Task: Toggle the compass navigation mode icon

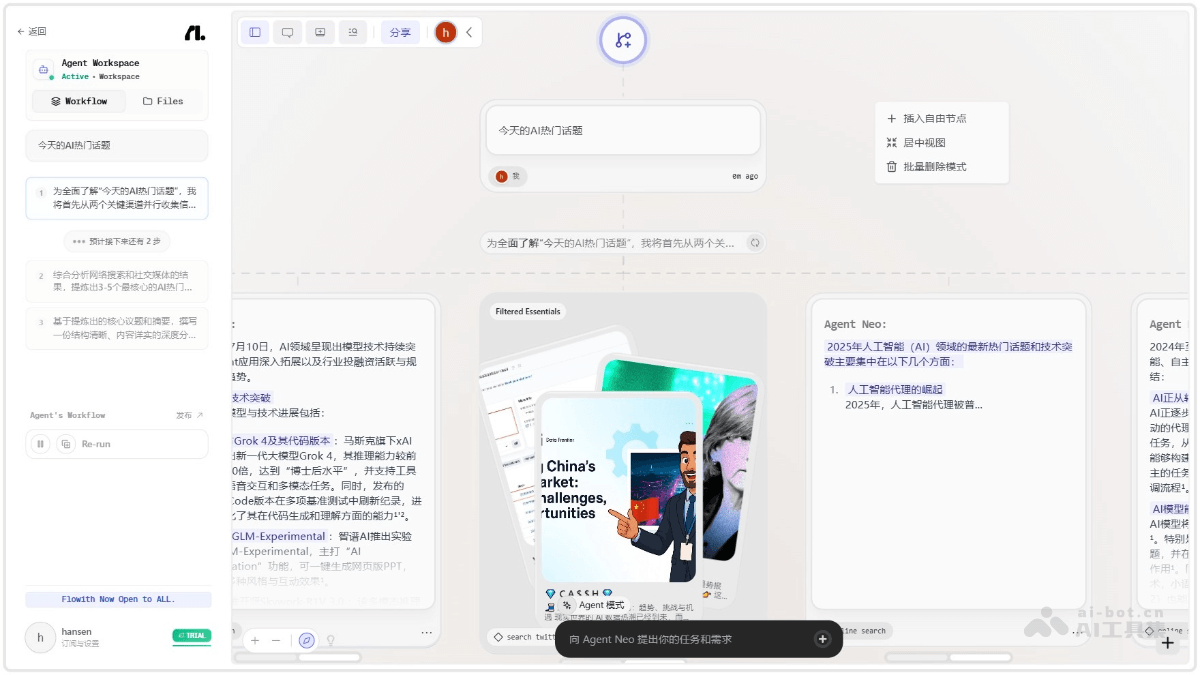Action: (x=307, y=640)
